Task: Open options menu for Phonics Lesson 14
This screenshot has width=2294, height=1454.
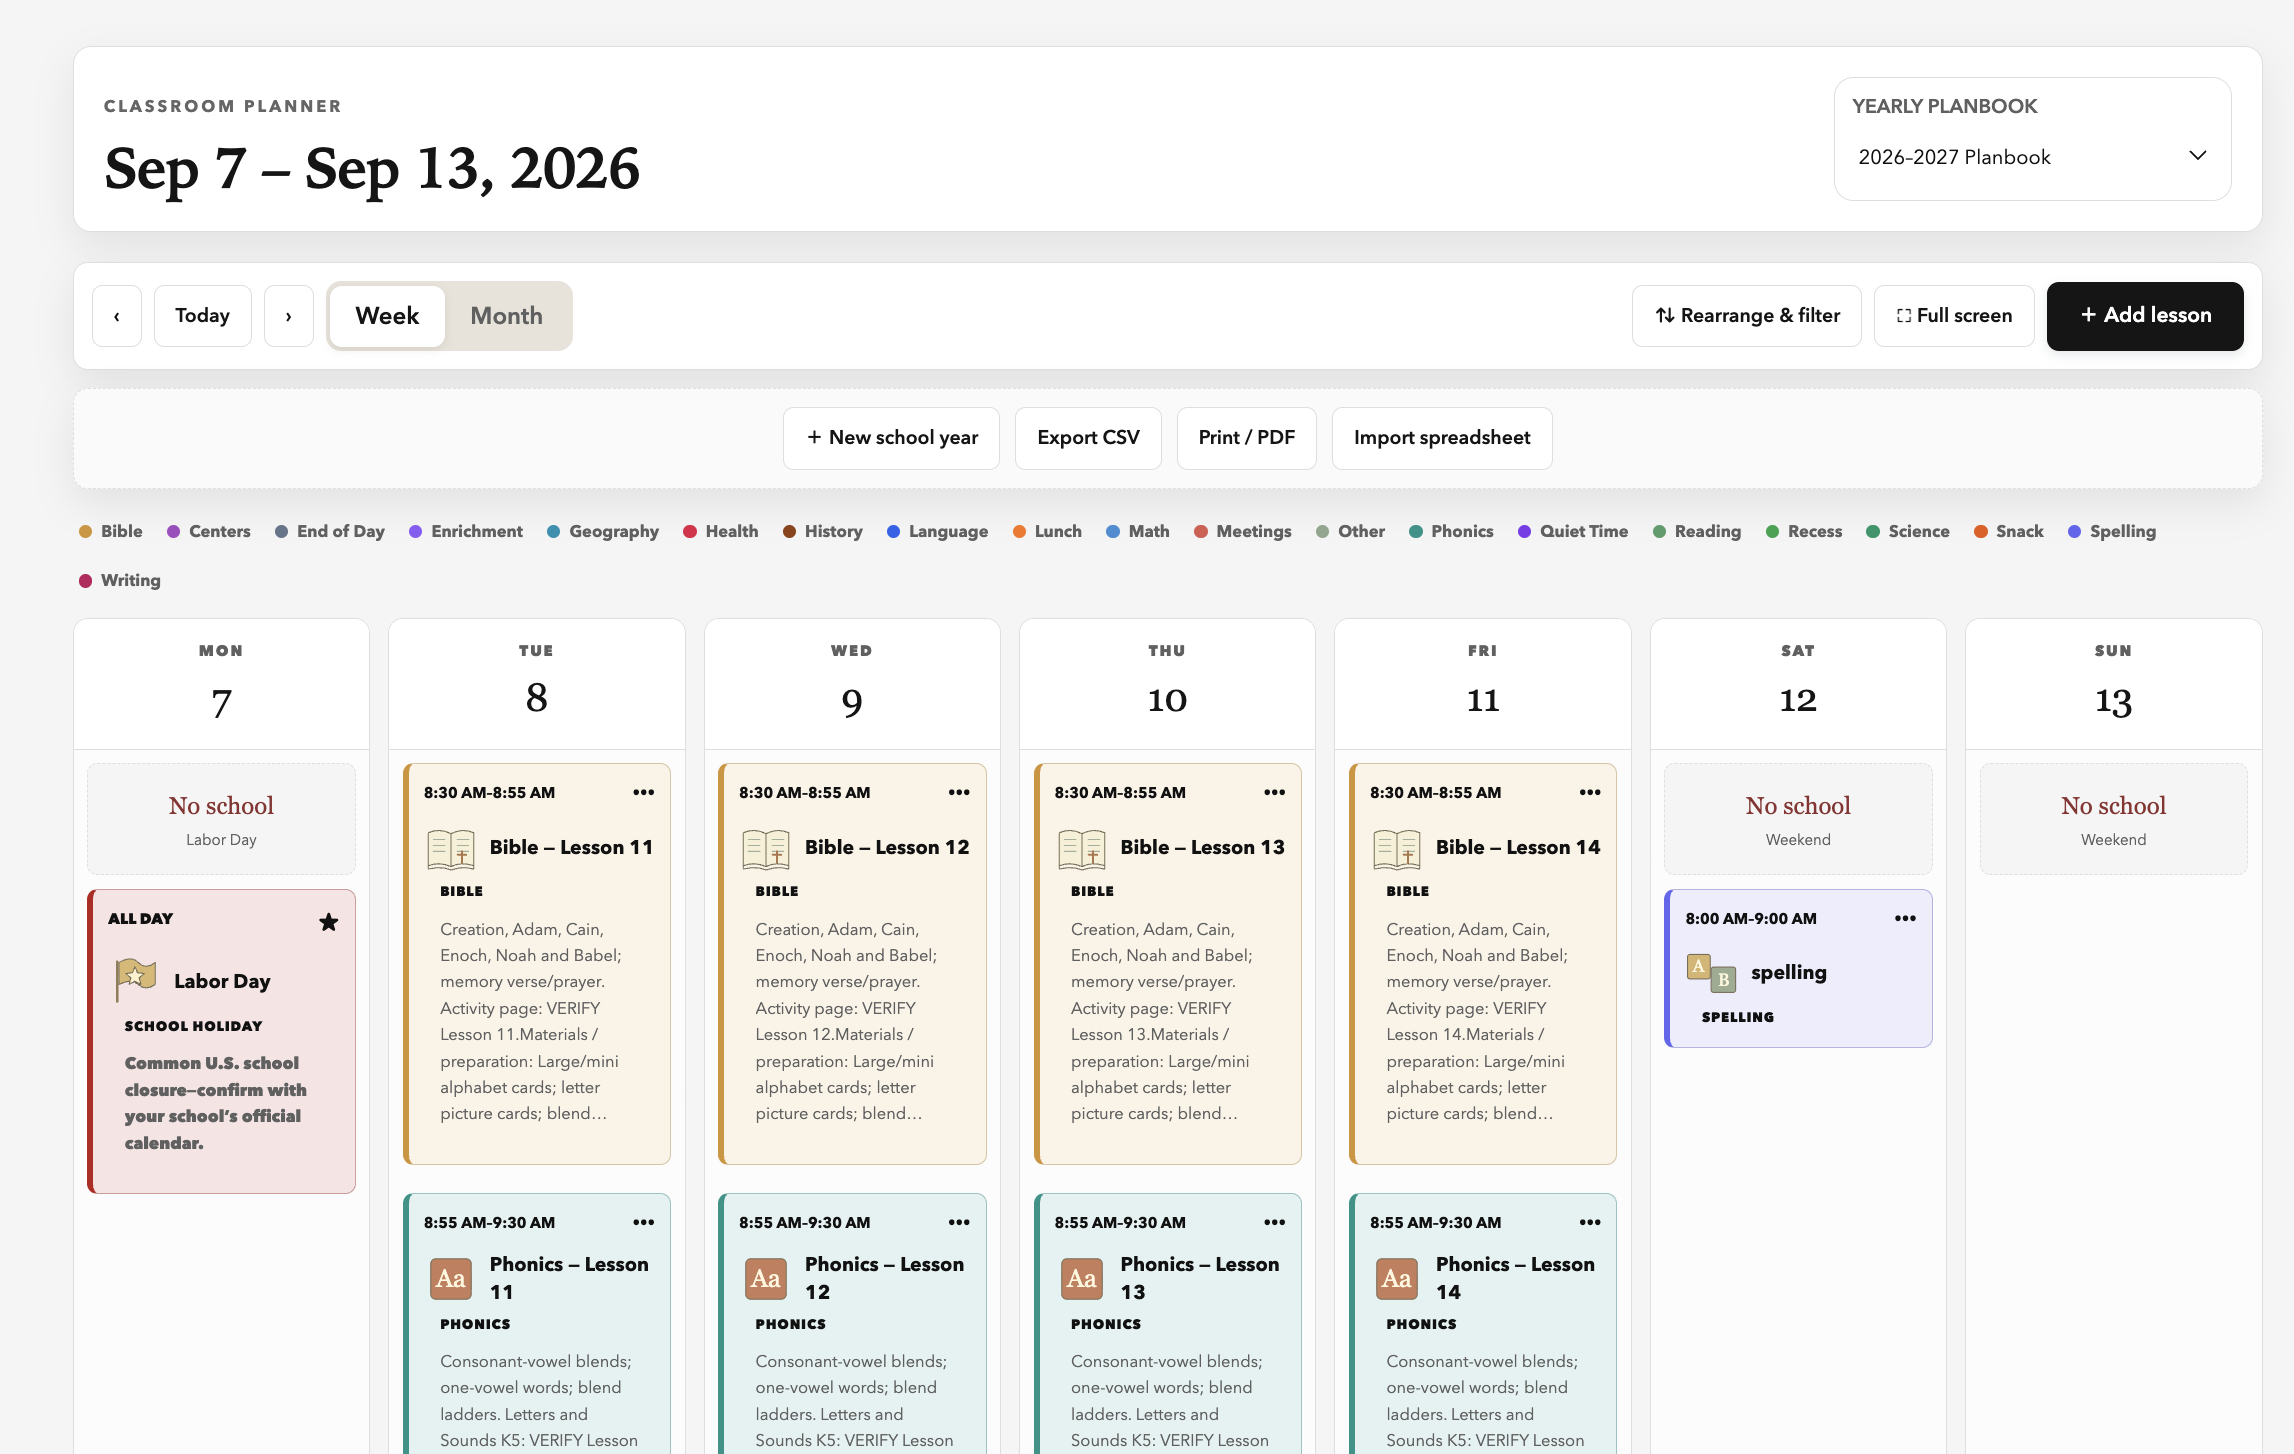Action: click(x=1590, y=1222)
